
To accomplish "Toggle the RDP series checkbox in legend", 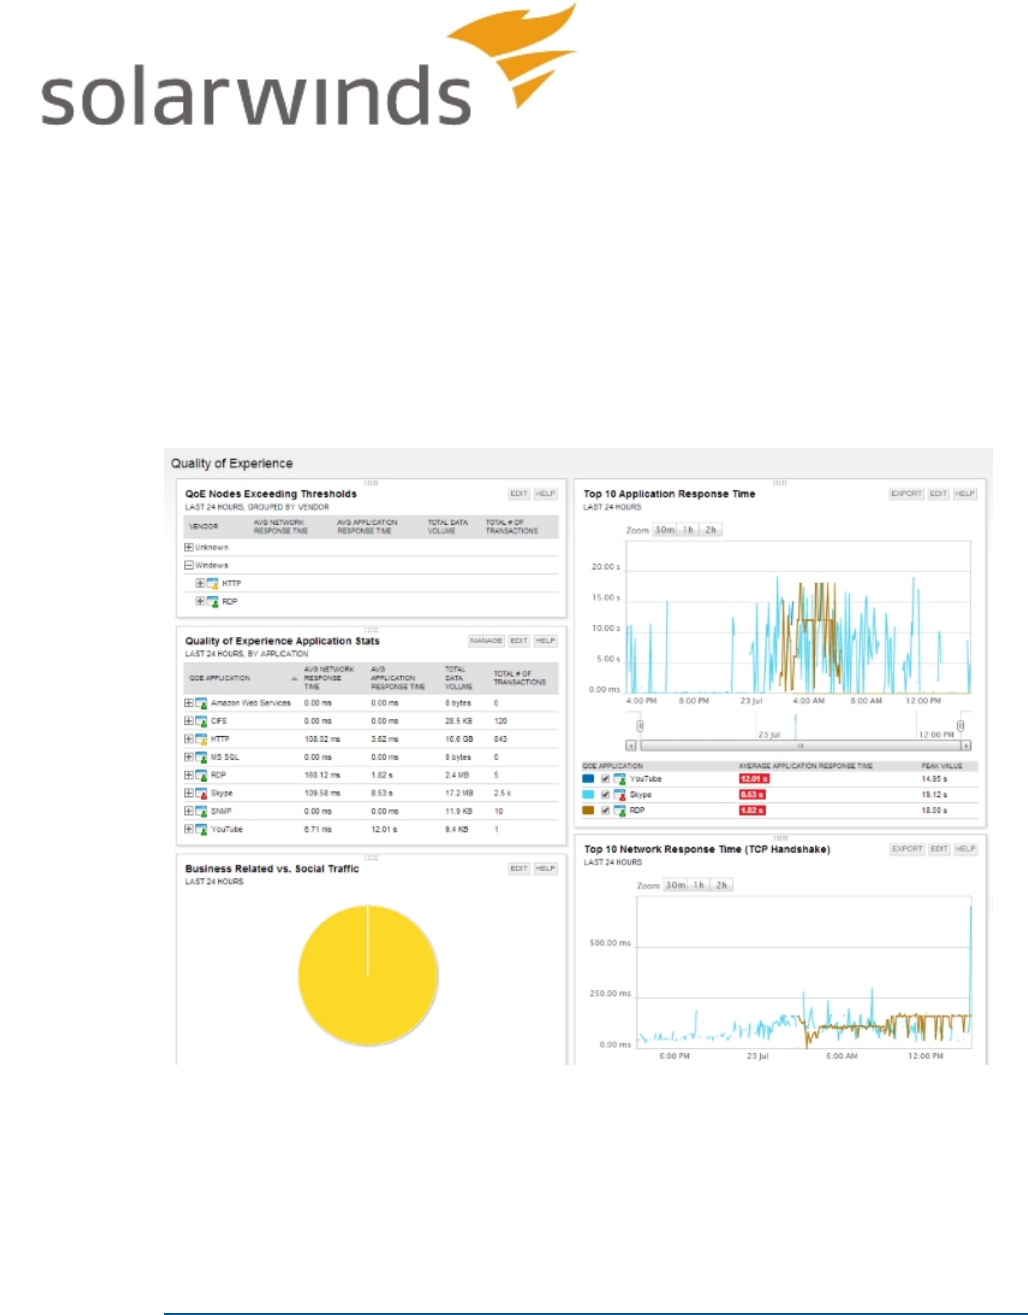I will pos(605,810).
